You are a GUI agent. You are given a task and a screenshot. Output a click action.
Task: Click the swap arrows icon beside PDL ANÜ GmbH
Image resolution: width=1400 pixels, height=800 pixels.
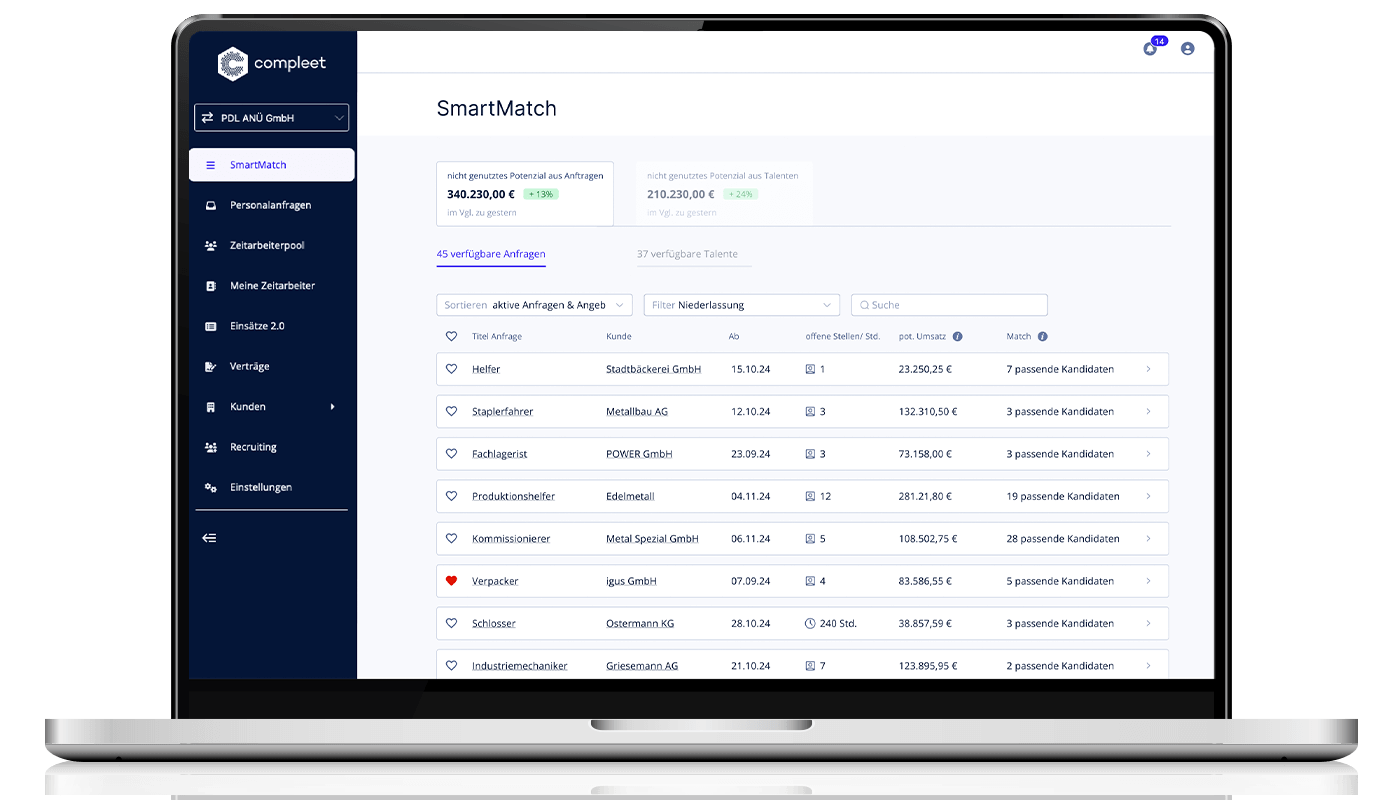(x=207, y=117)
